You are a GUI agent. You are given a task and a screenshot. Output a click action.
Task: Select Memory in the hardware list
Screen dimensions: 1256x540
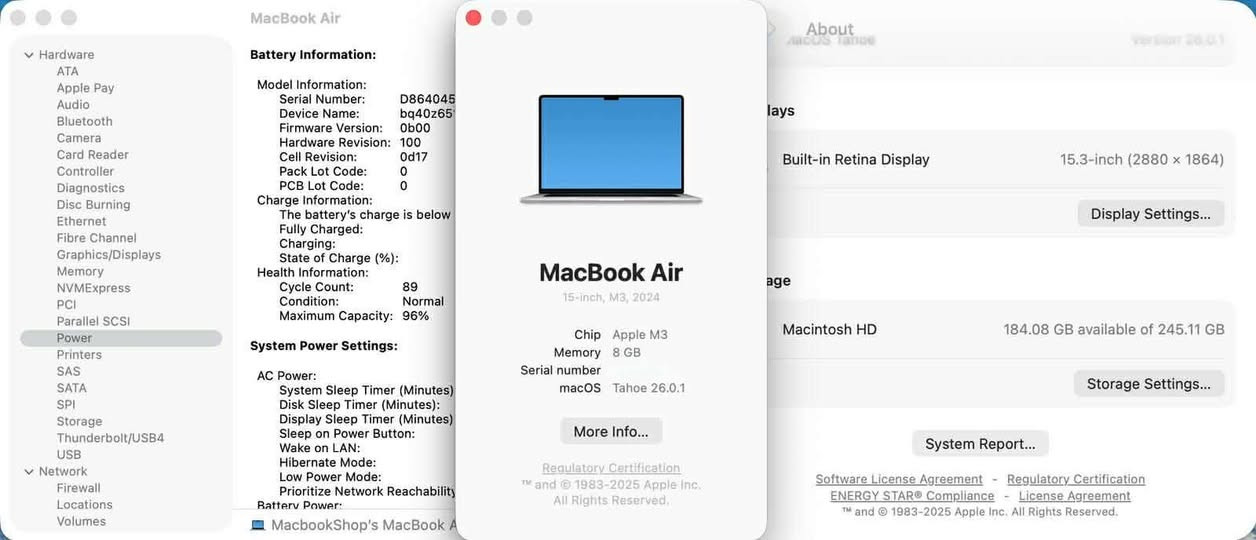pyautogui.click(x=80, y=271)
